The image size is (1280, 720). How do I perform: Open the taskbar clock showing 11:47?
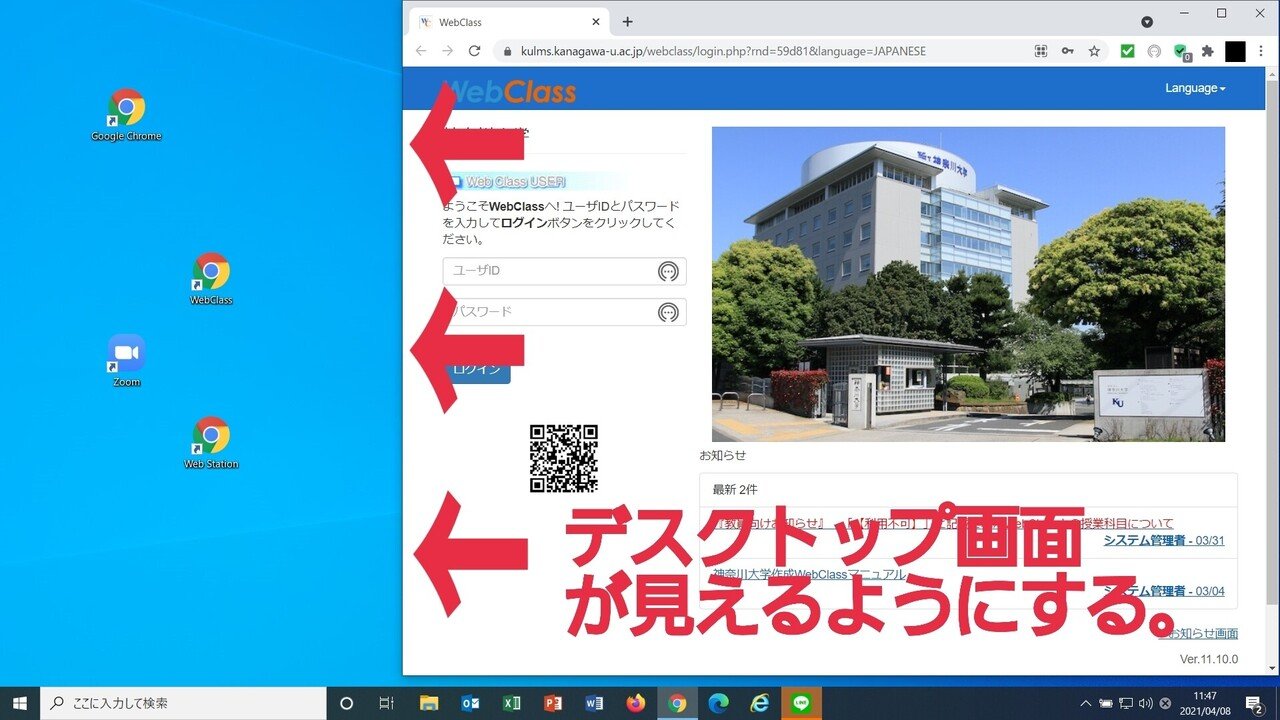[x=1205, y=703]
